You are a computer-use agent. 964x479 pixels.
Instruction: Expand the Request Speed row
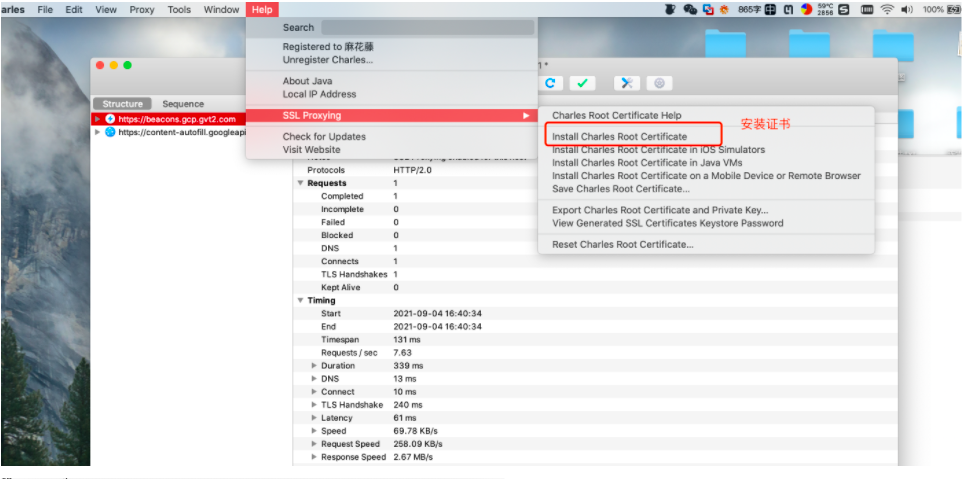point(314,444)
